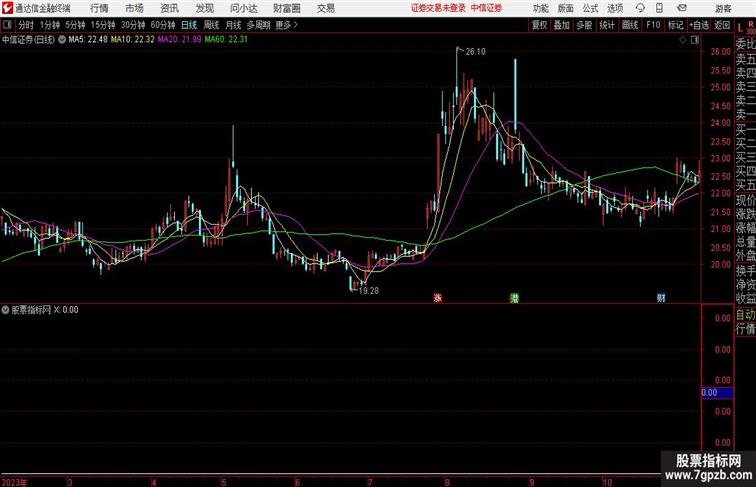Select the 周线 weekly period tab
The width and height of the screenshot is (756, 487).
[211, 25]
